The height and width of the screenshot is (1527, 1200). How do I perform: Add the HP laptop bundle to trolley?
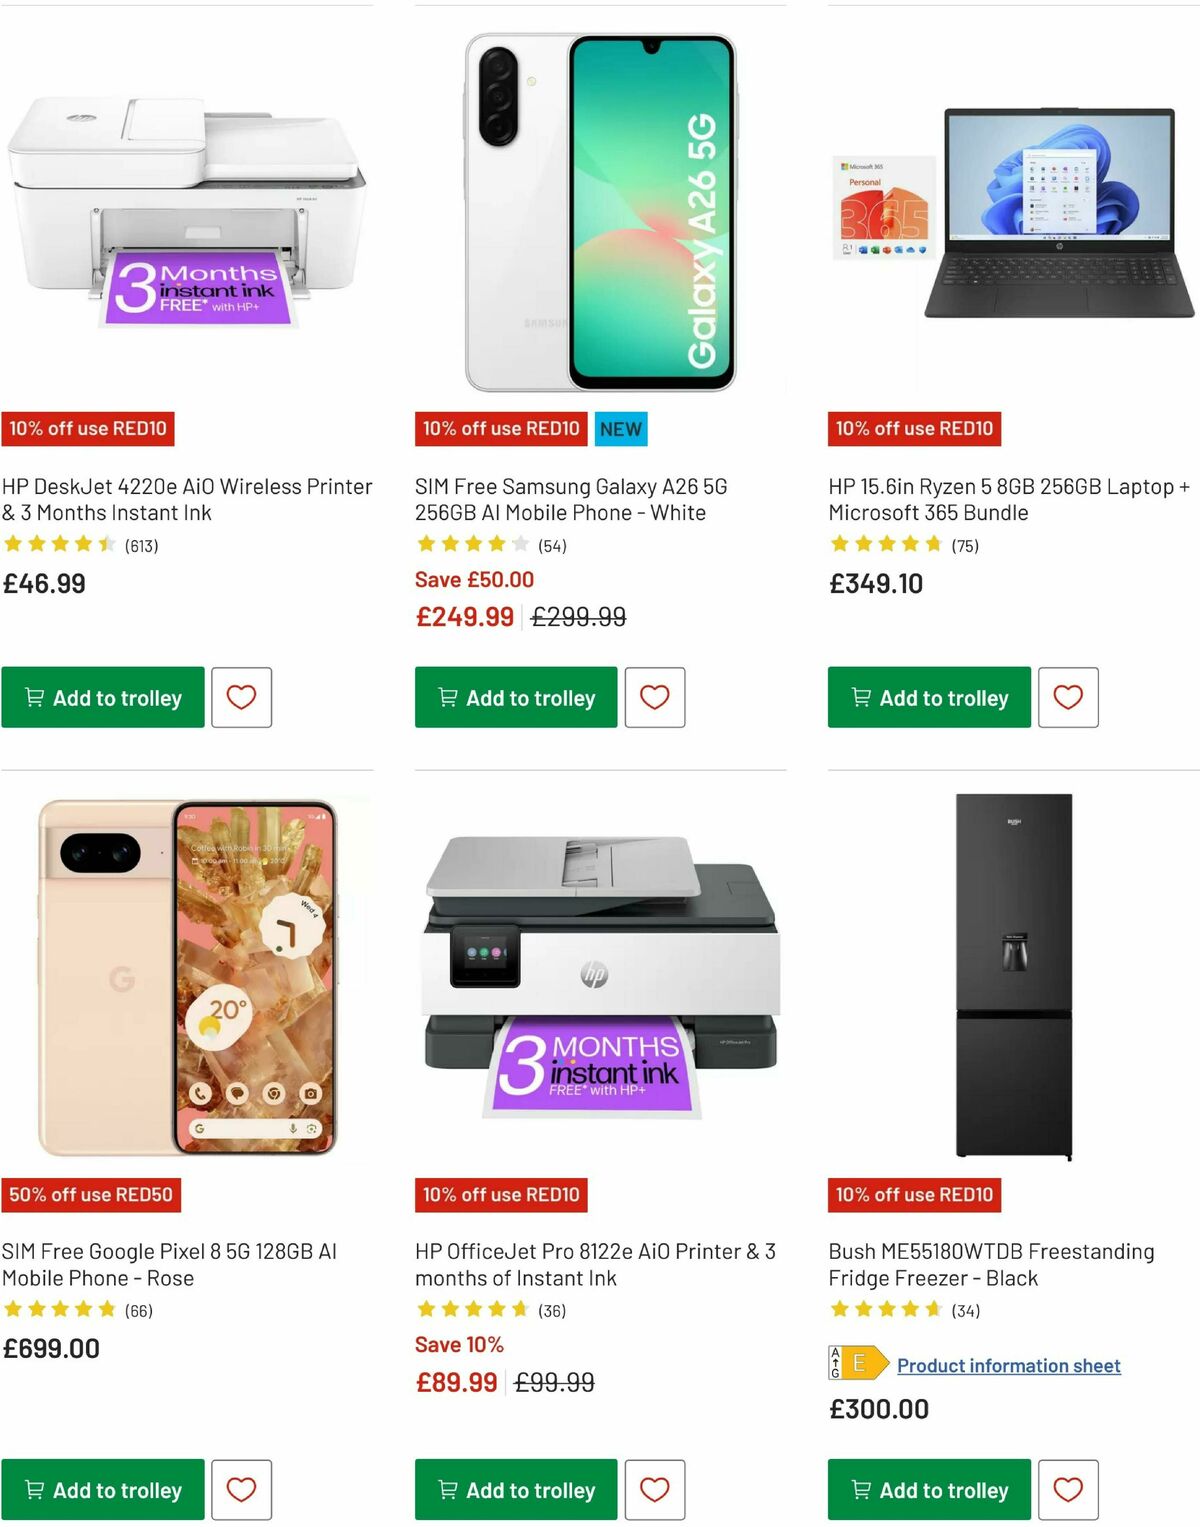929,697
